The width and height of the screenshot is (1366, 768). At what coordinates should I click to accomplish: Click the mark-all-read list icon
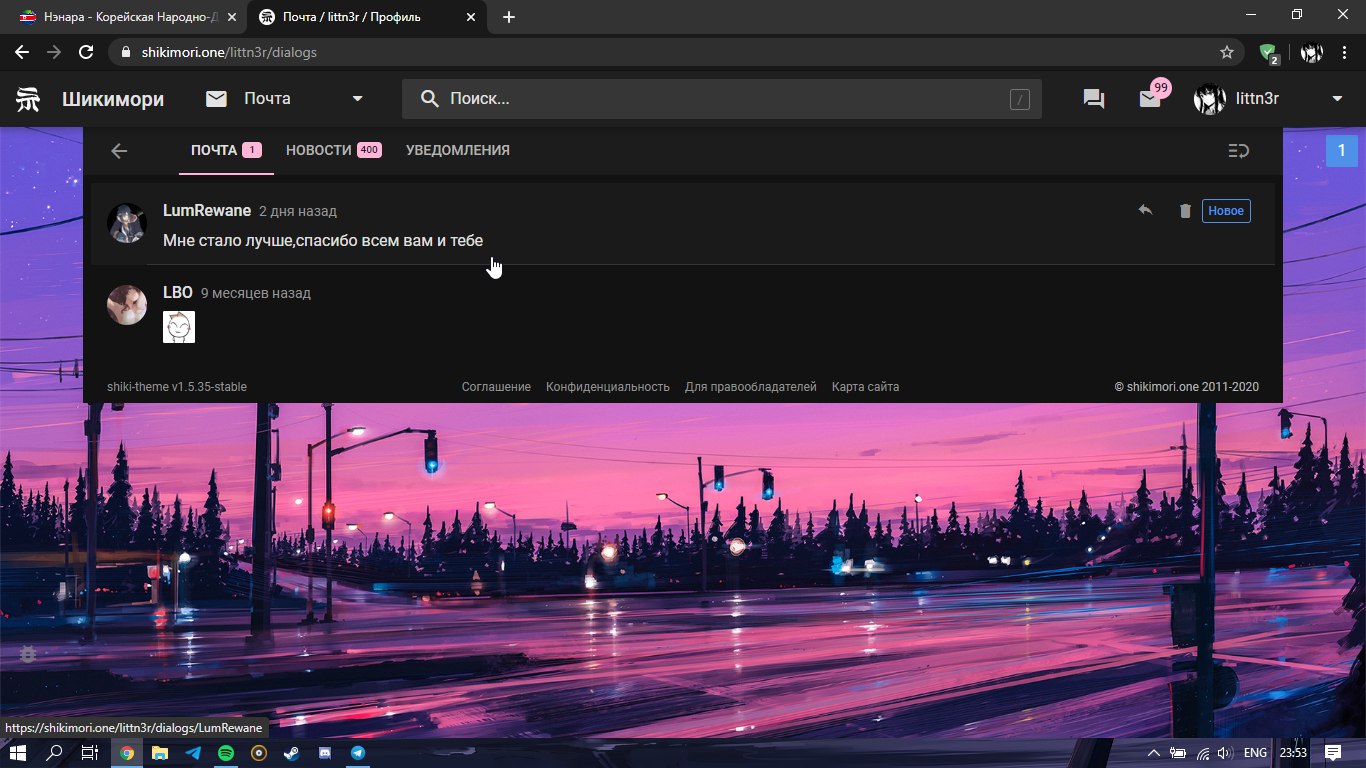(1238, 151)
